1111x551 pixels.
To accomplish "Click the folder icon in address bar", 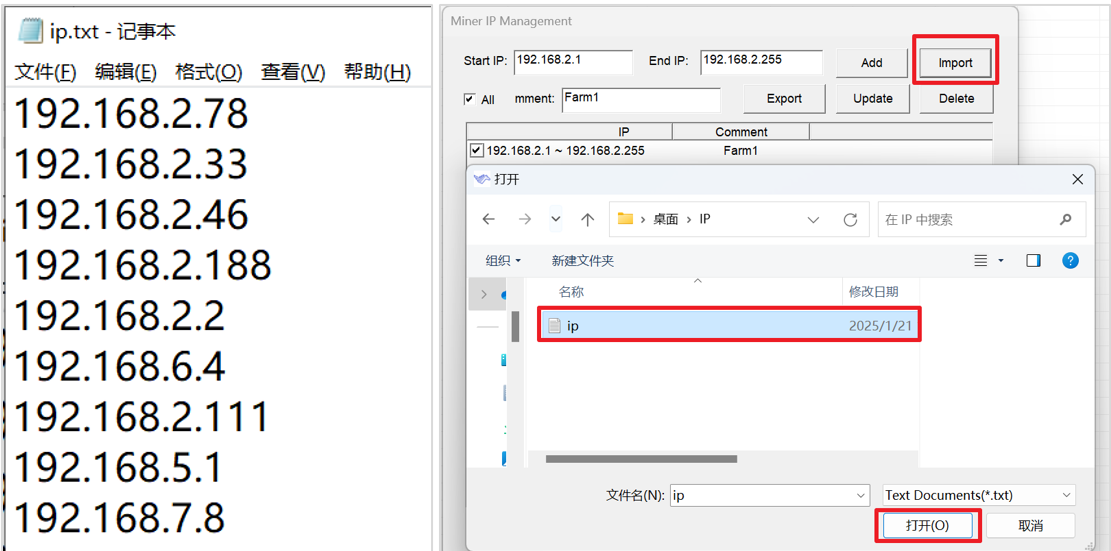I will click(x=624, y=219).
